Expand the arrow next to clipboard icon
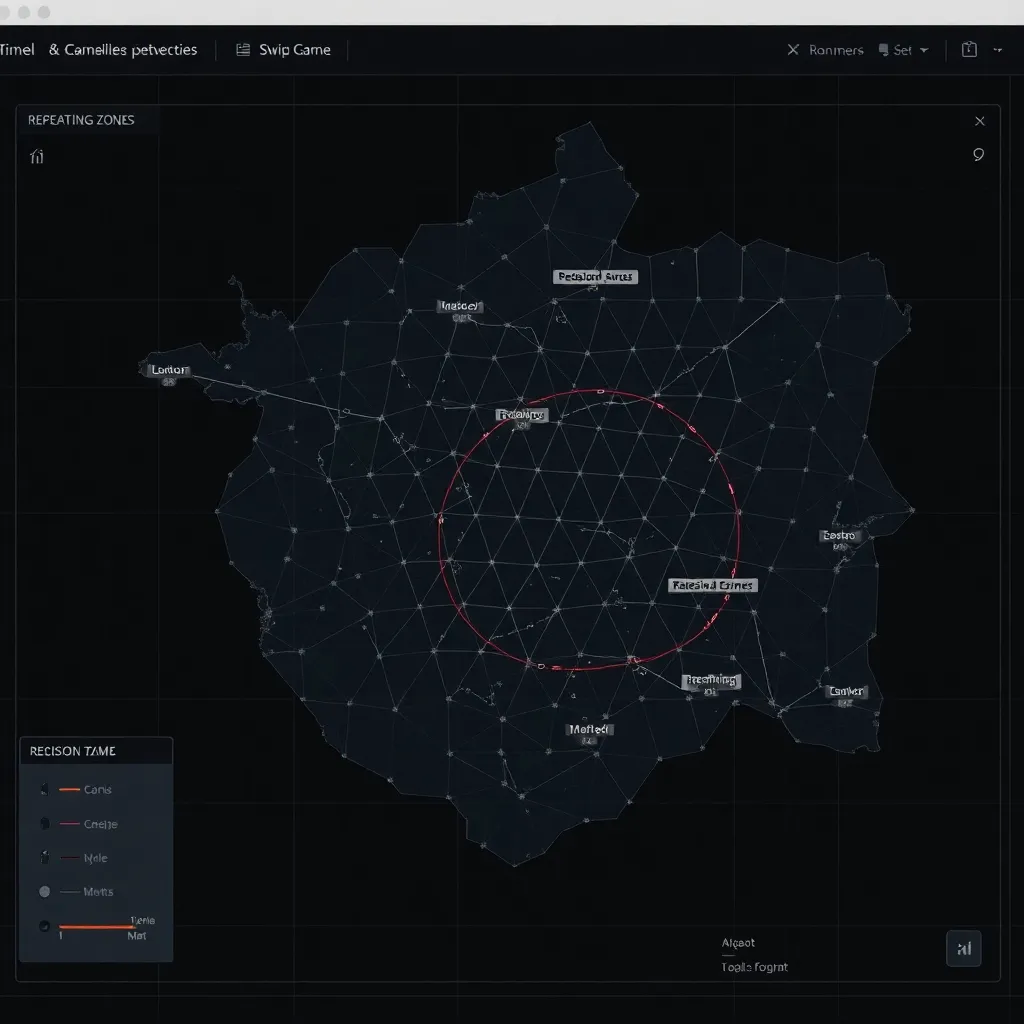This screenshot has height=1024, width=1024. [999, 50]
